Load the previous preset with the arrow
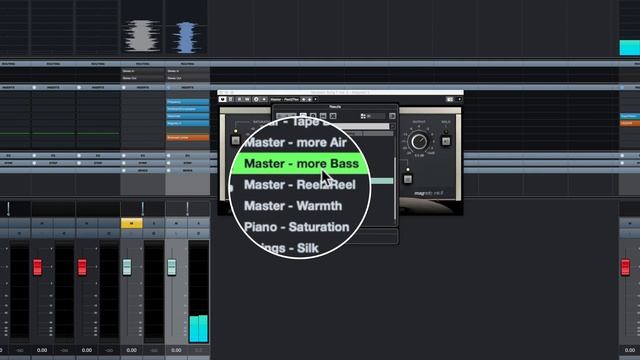 (x=303, y=99)
